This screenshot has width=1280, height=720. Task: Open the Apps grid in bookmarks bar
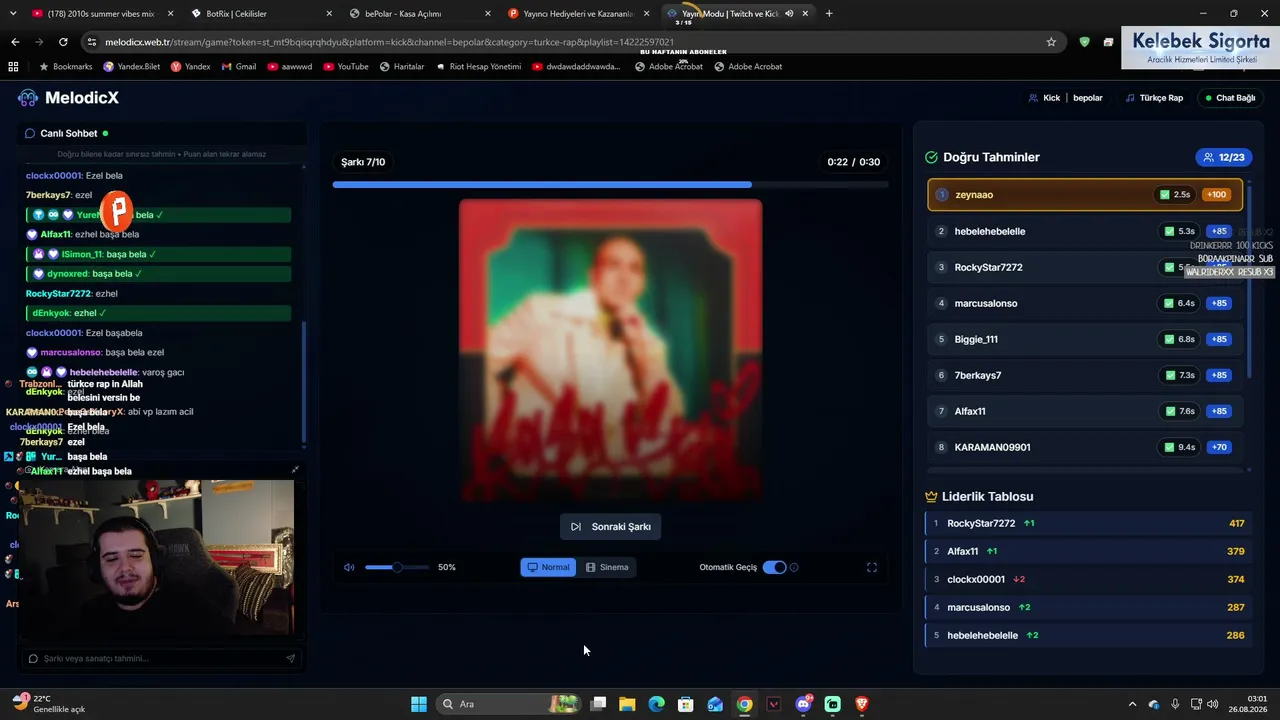[x=13, y=66]
